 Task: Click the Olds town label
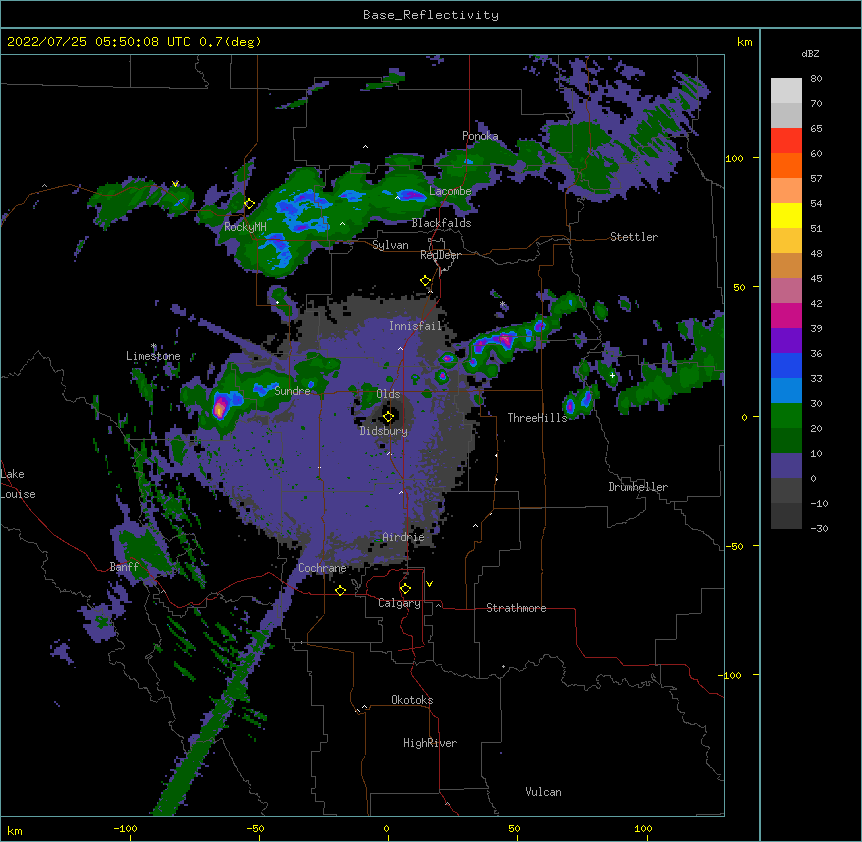pyautogui.click(x=388, y=394)
